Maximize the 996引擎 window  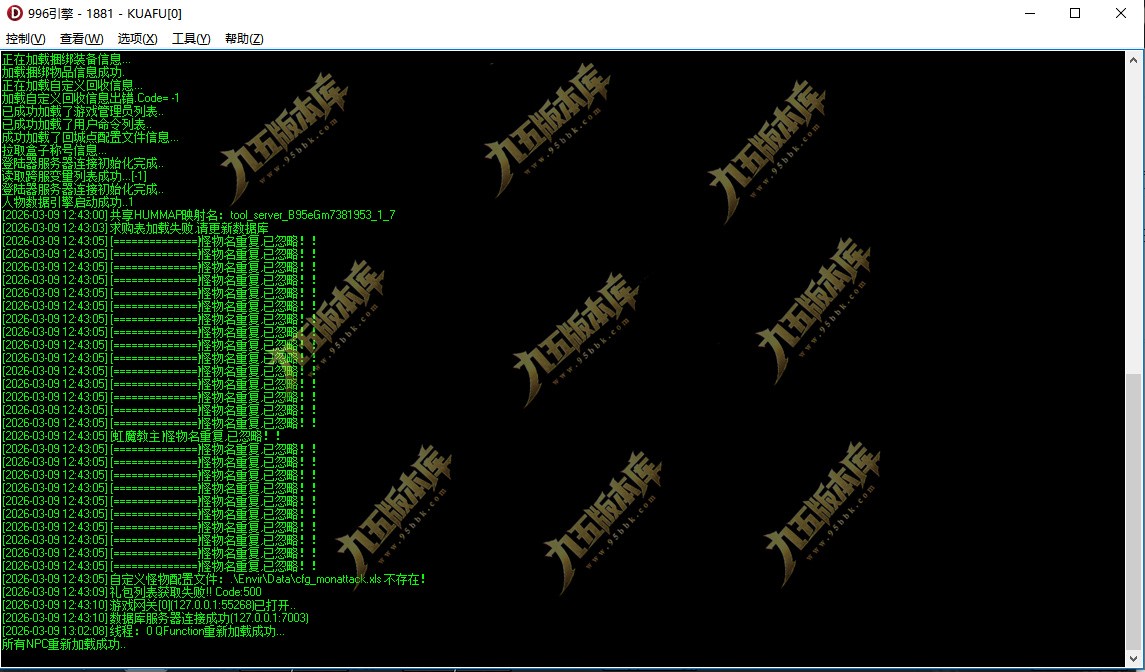(1075, 13)
